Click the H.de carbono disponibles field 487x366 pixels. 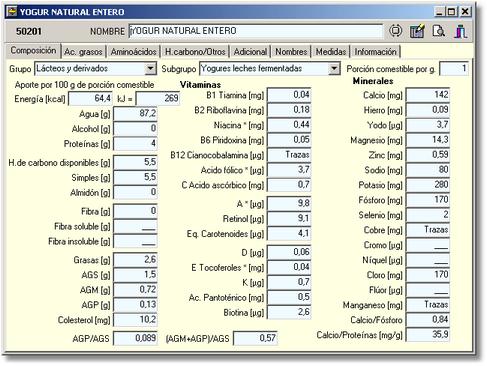tap(135, 162)
